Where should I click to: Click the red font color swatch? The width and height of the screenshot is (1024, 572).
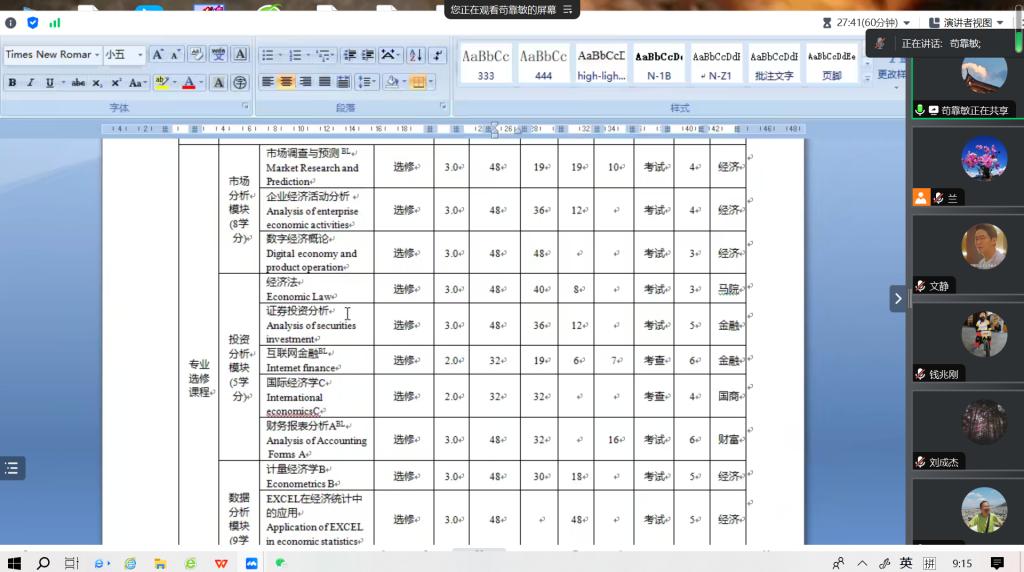pyautogui.click(x=188, y=83)
